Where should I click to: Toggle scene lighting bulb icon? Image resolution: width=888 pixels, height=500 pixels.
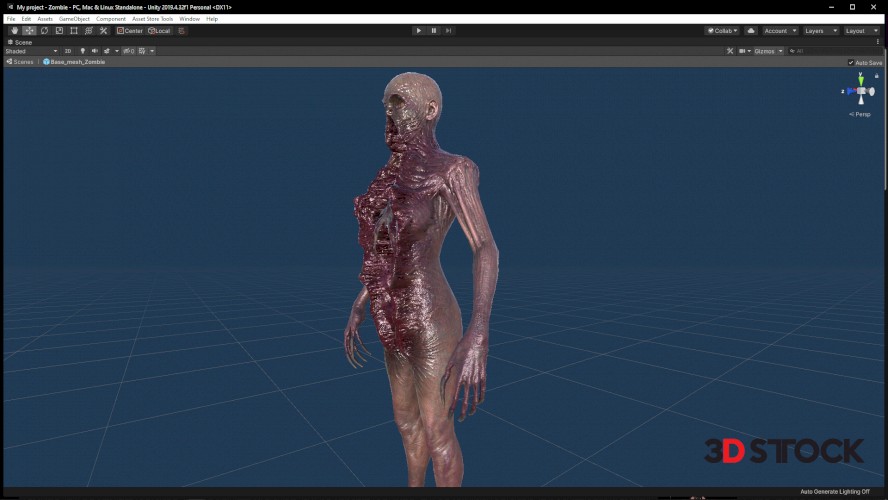click(x=83, y=51)
